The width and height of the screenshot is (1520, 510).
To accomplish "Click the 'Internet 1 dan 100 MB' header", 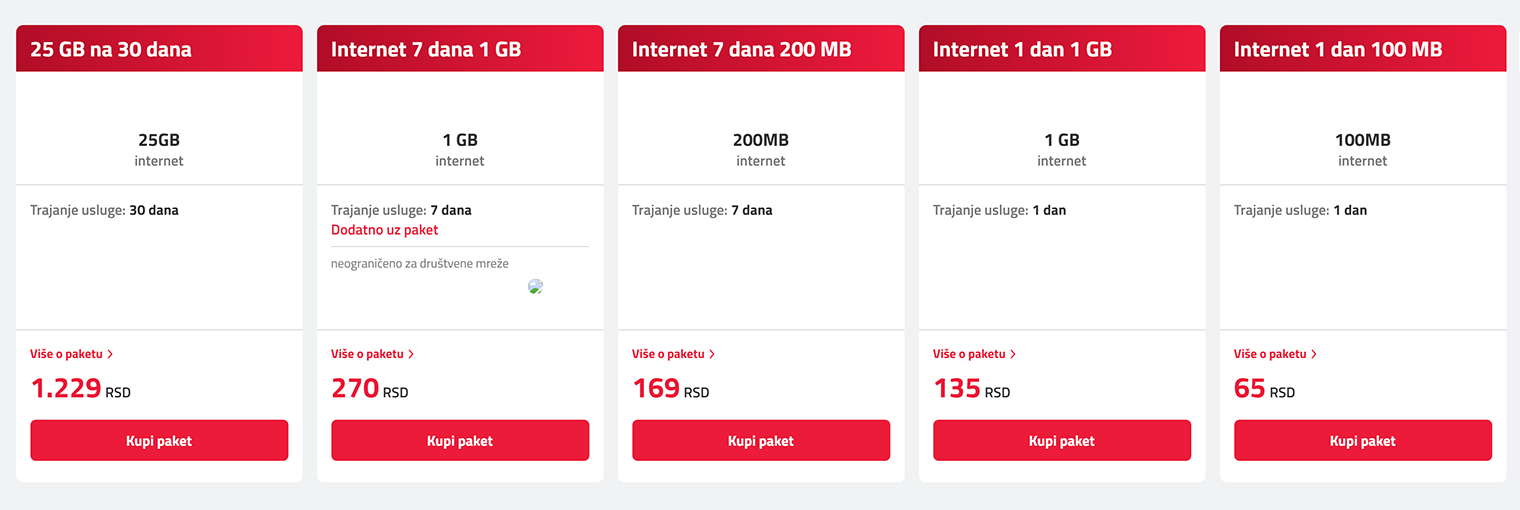I will pos(1337,49).
